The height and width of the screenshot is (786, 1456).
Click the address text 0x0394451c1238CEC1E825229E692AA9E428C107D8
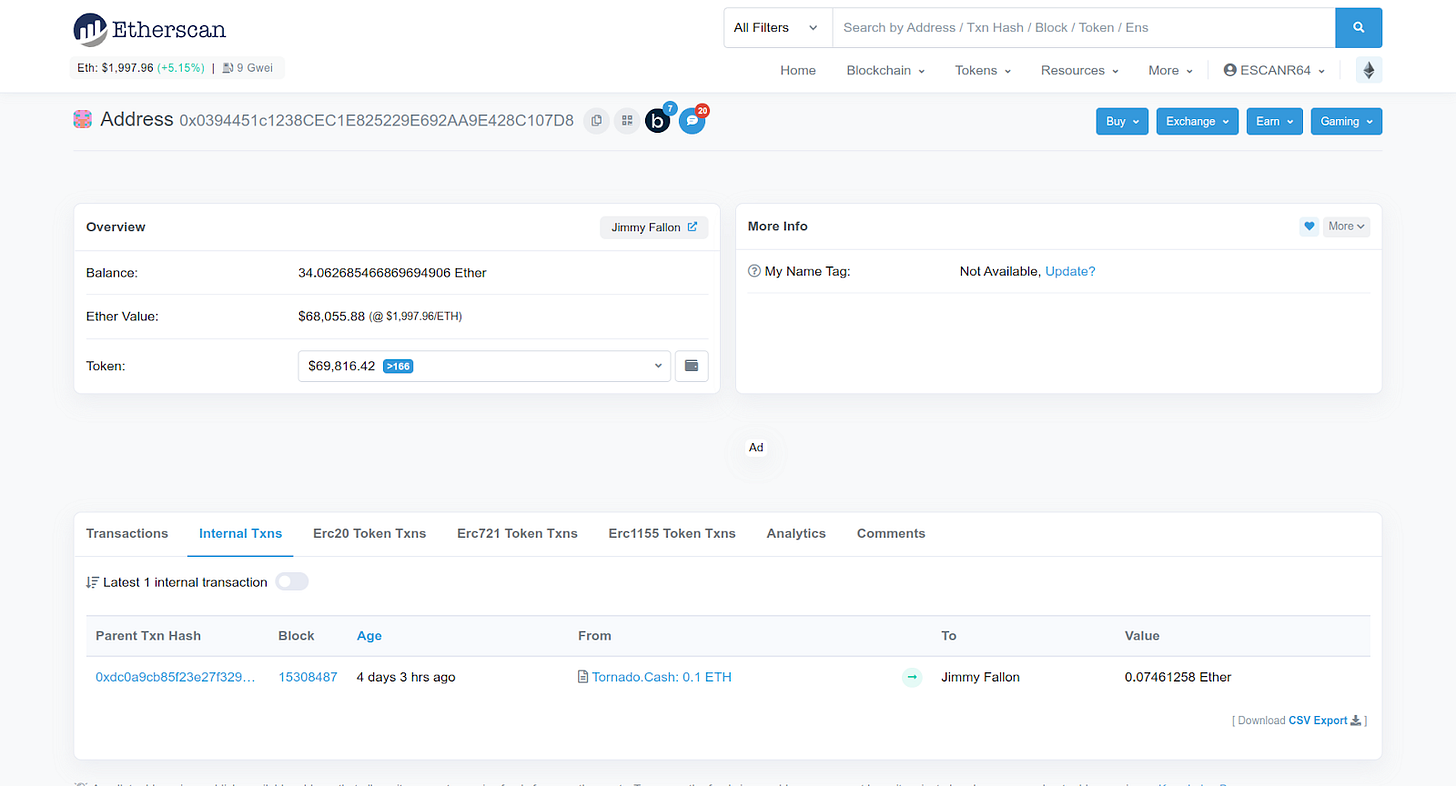click(376, 121)
